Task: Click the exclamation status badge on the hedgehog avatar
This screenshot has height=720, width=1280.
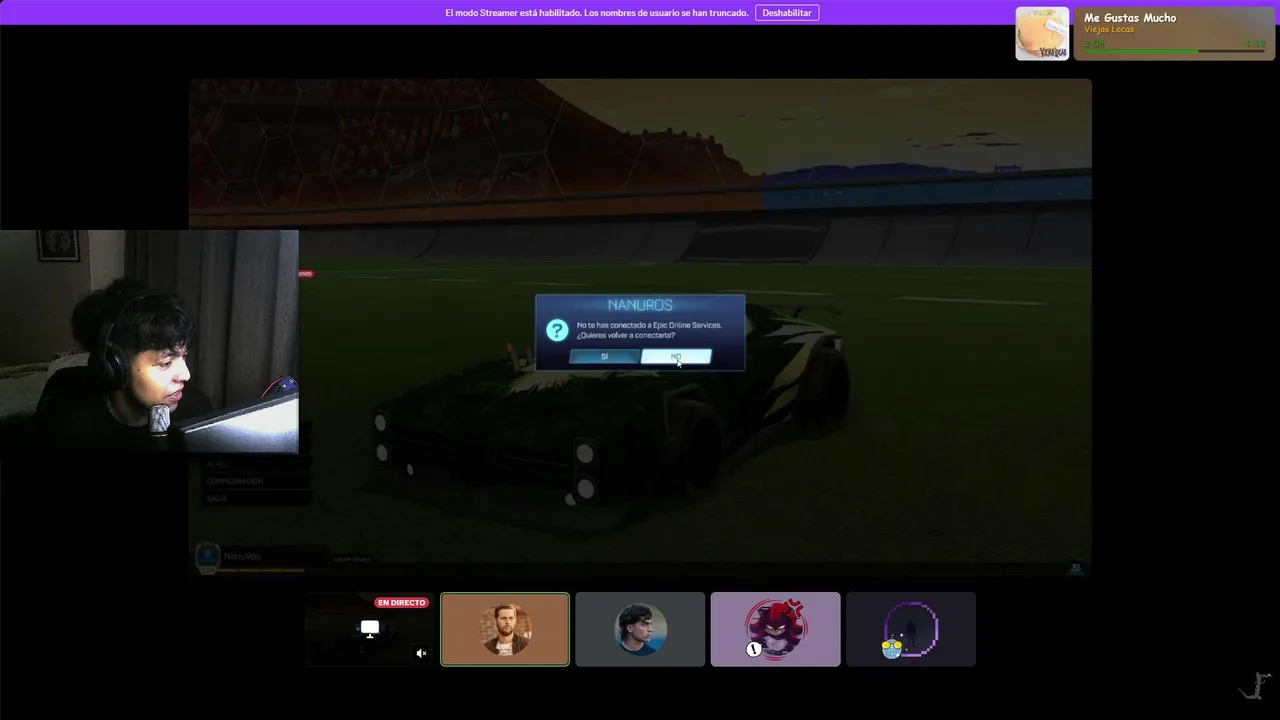Action: pos(754,649)
